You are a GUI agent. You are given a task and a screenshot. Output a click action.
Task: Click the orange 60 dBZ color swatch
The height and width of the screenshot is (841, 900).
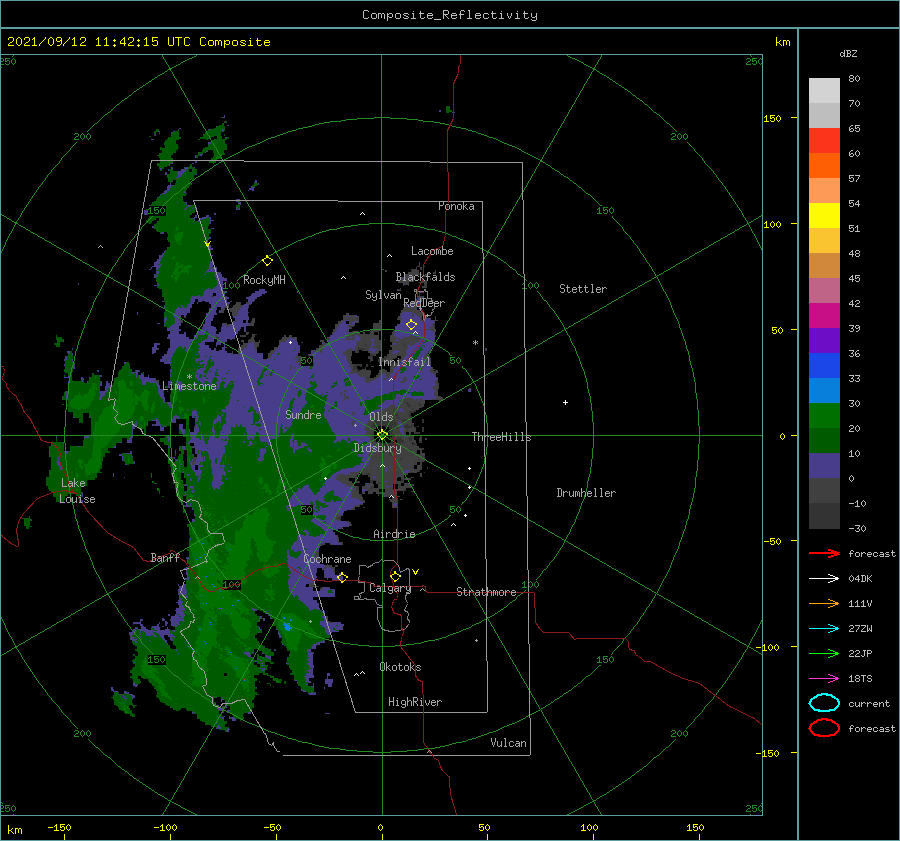tap(824, 166)
